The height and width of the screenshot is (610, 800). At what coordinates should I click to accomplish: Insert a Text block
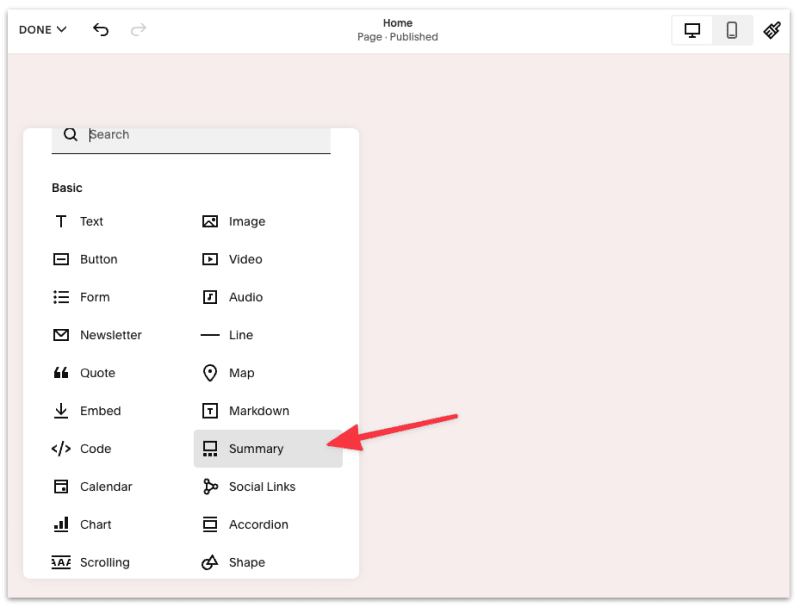click(x=91, y=221)
